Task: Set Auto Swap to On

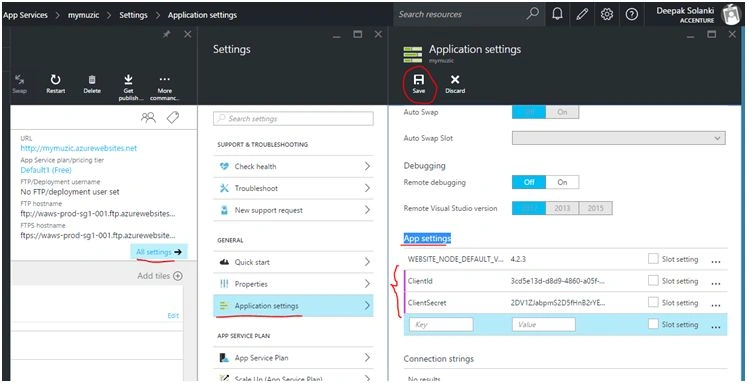Action: pyautogui.click(x=563, y=112)
